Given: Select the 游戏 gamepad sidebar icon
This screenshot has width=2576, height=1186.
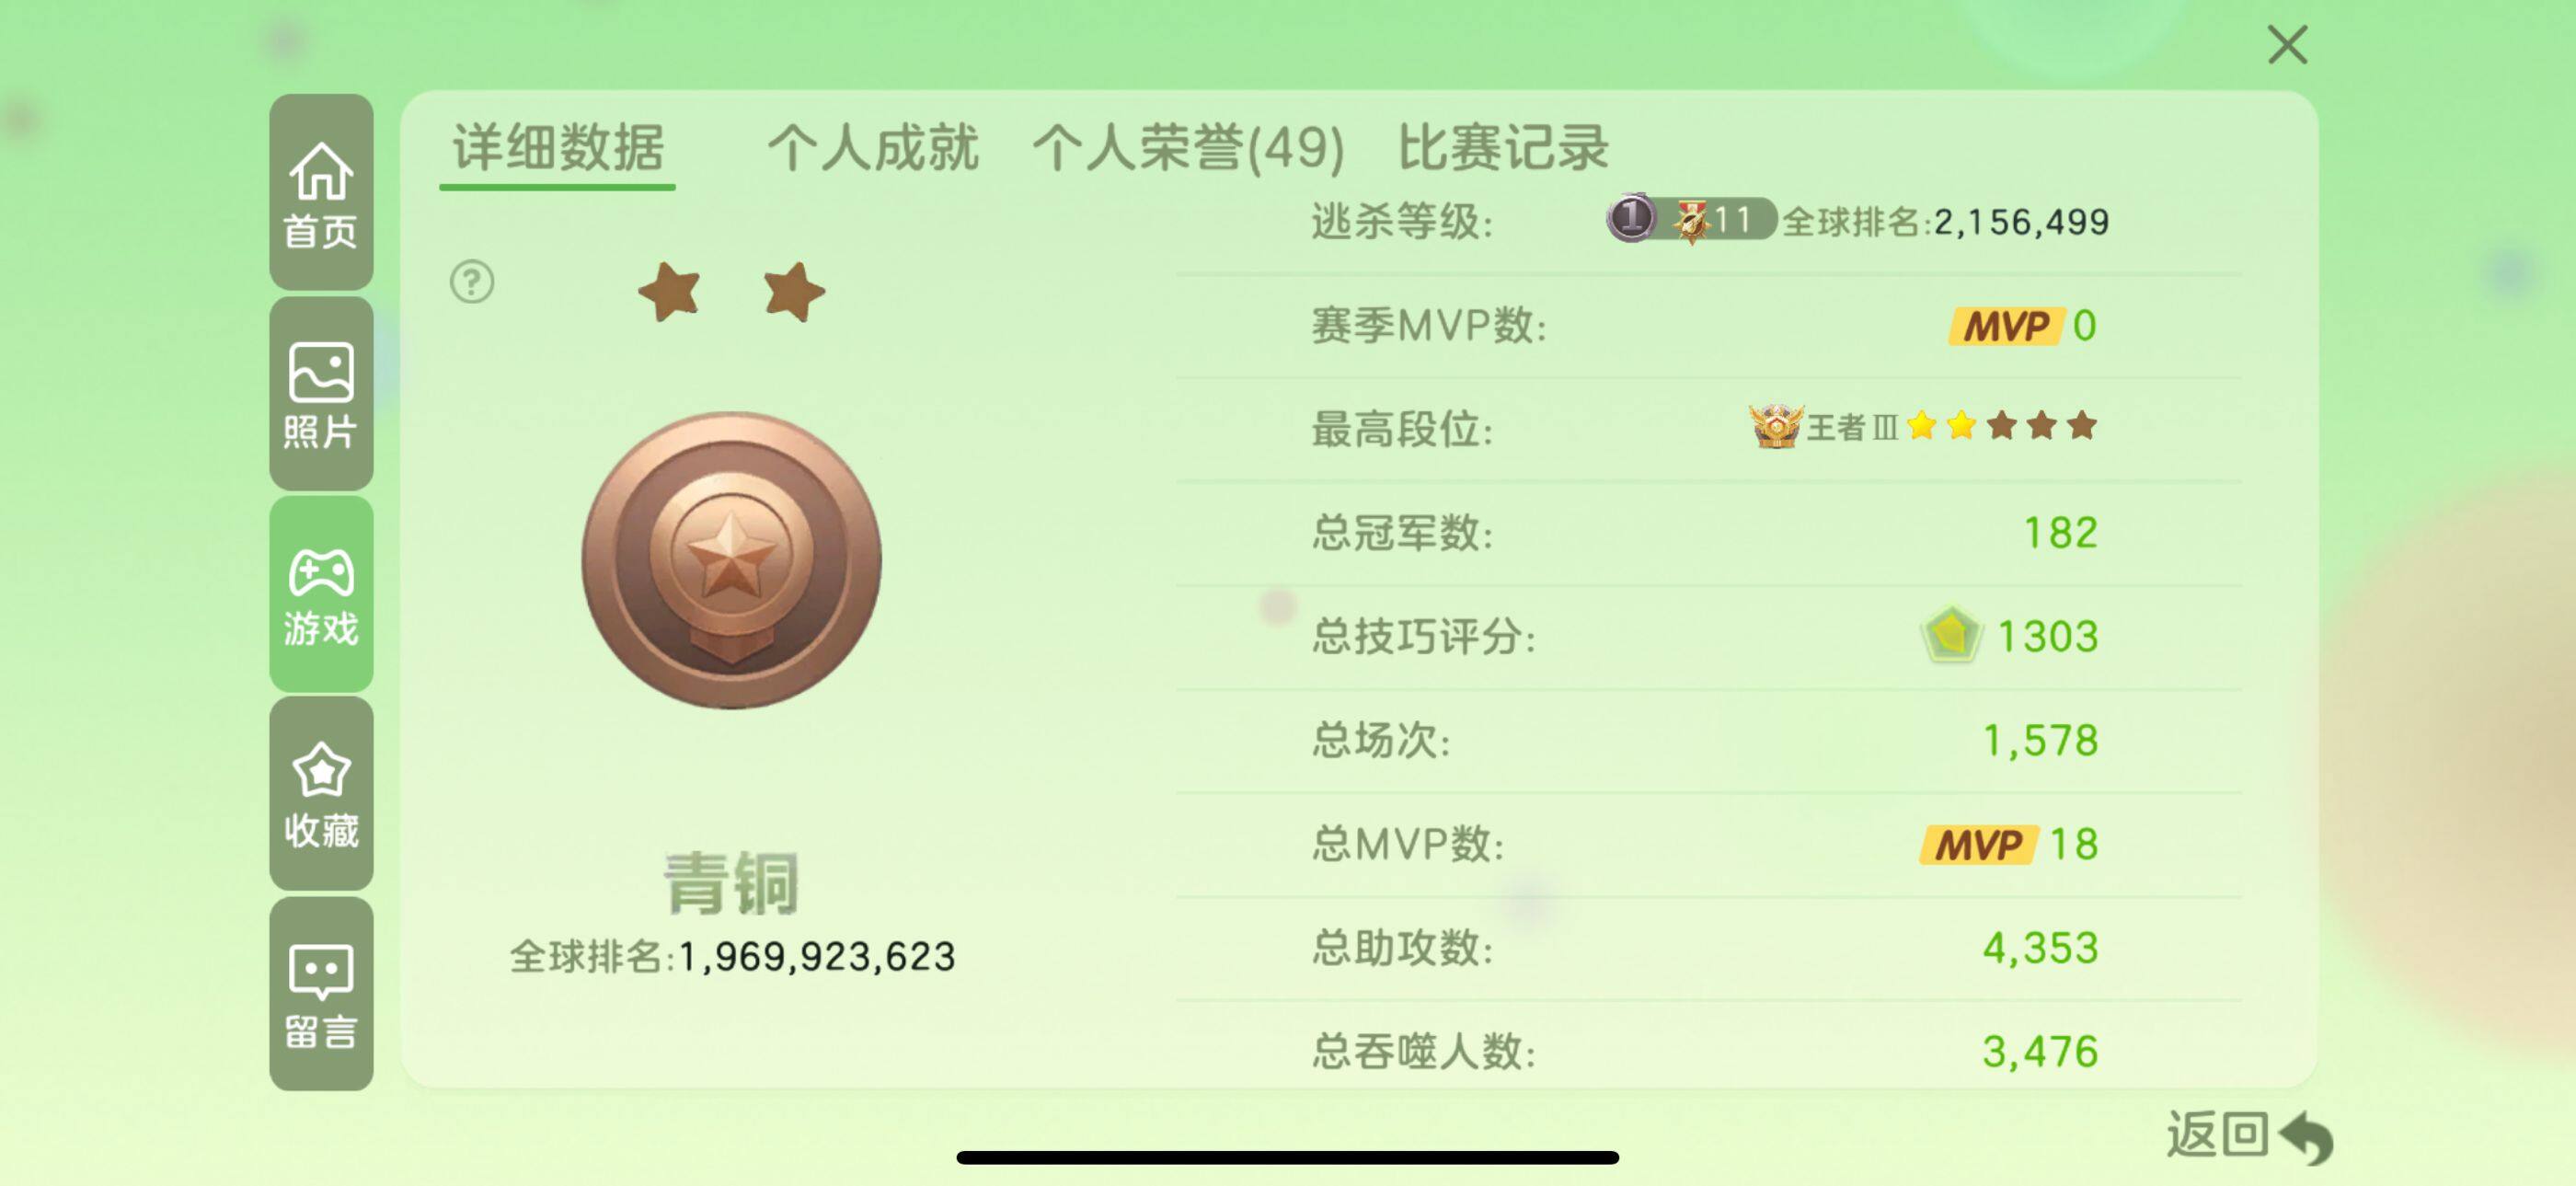Looking at the screenshot, I should (321, 594).
